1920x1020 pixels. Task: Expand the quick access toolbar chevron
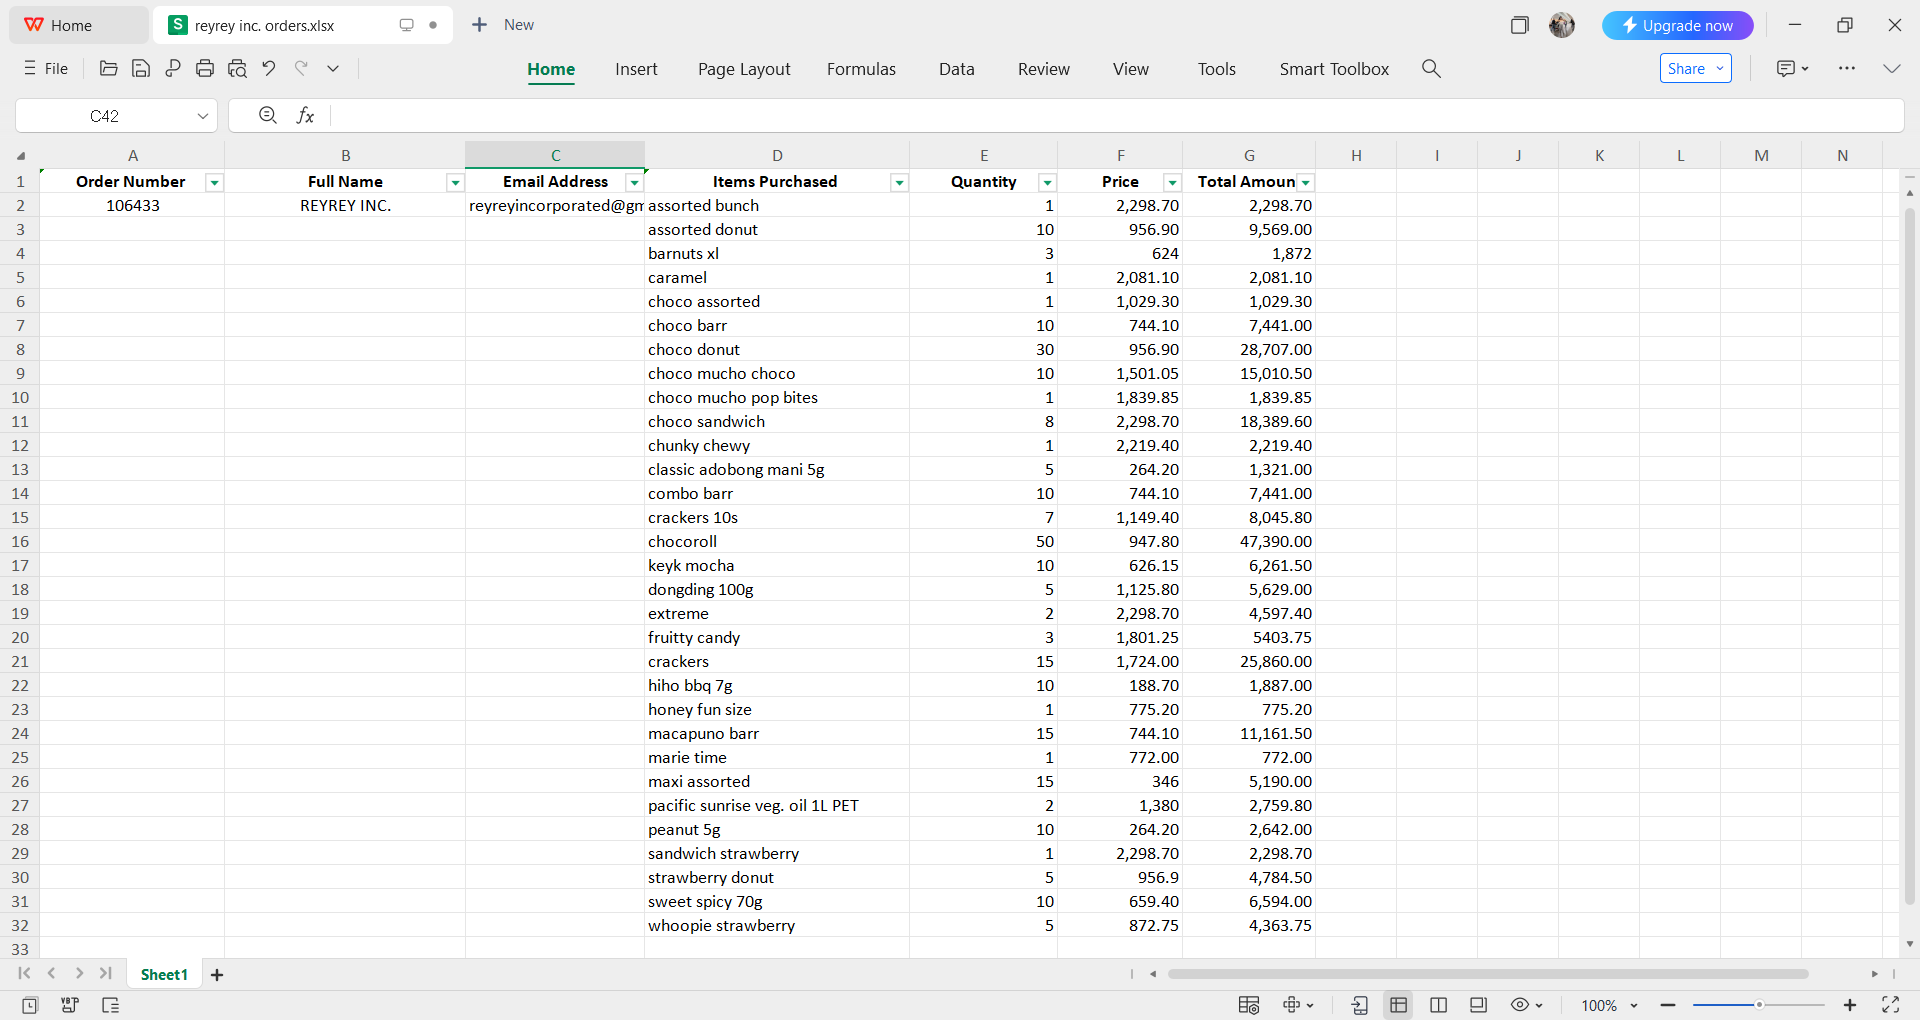[333, 68]
